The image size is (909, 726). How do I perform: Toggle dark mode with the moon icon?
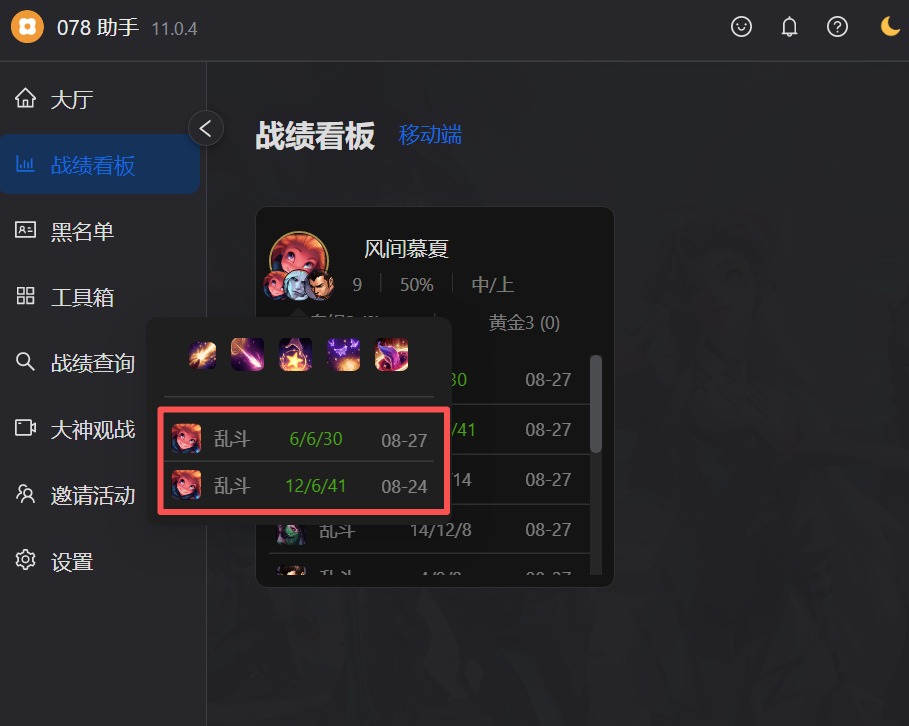coord(890,27)
